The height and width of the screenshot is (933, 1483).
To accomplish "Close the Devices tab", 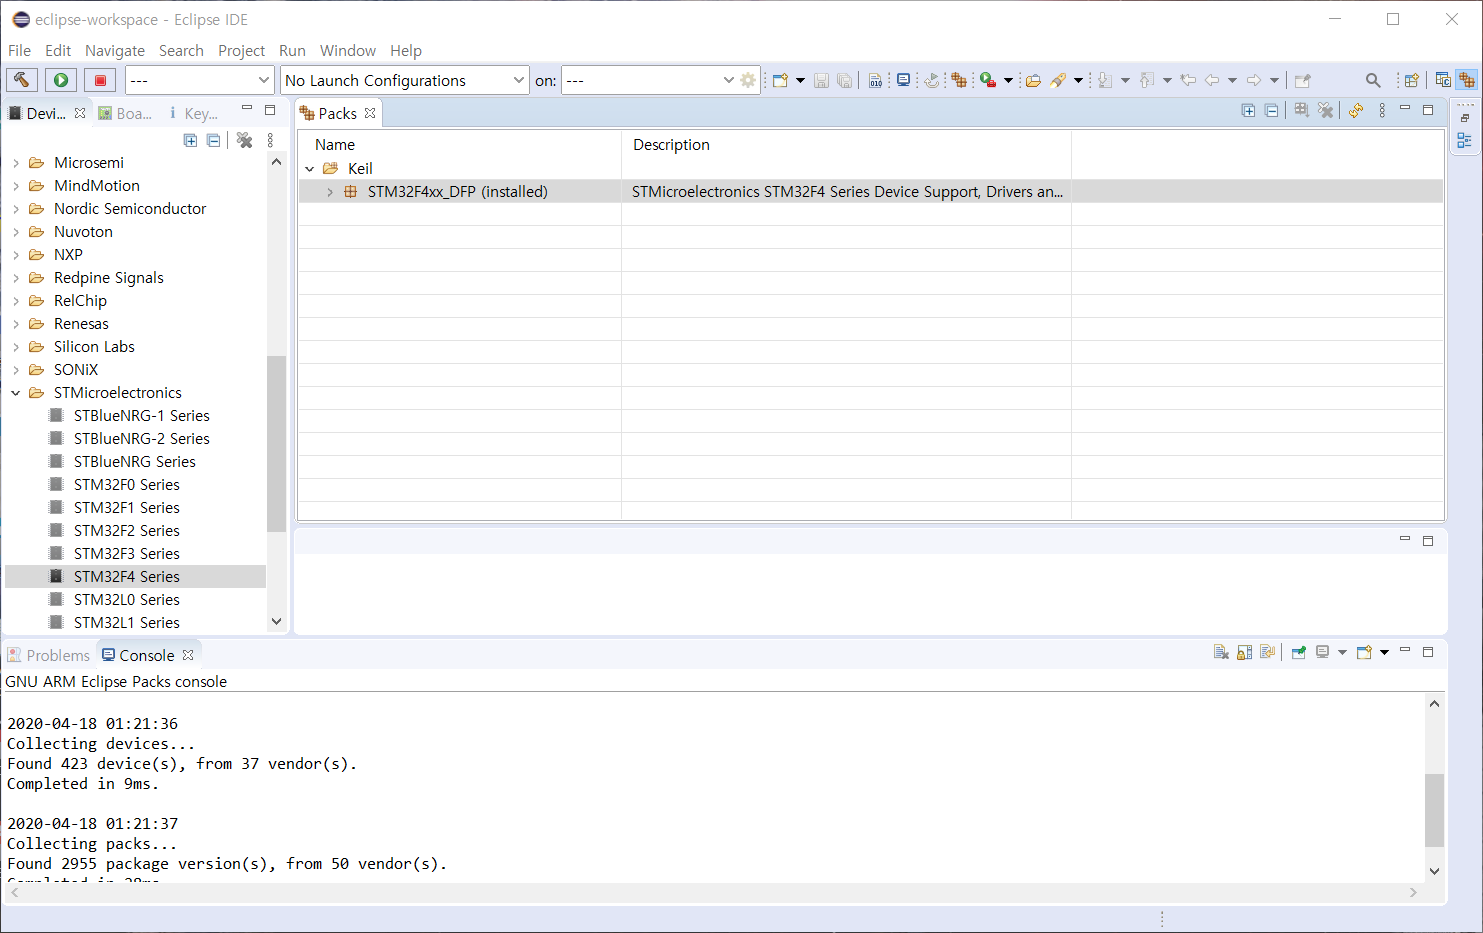I will [80, 113].
